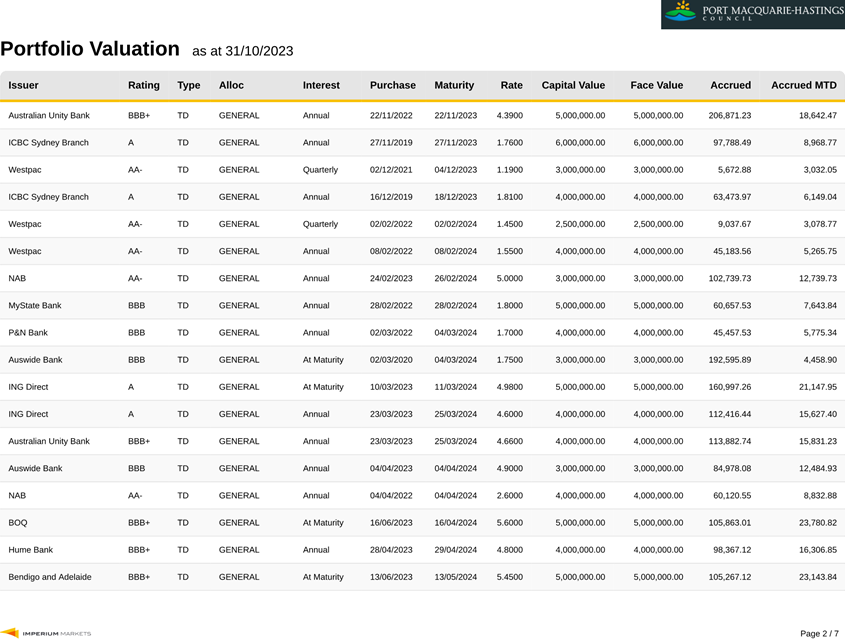
Task: Click the 'as at 31/10/2023' date text
Action: (243, 51)
